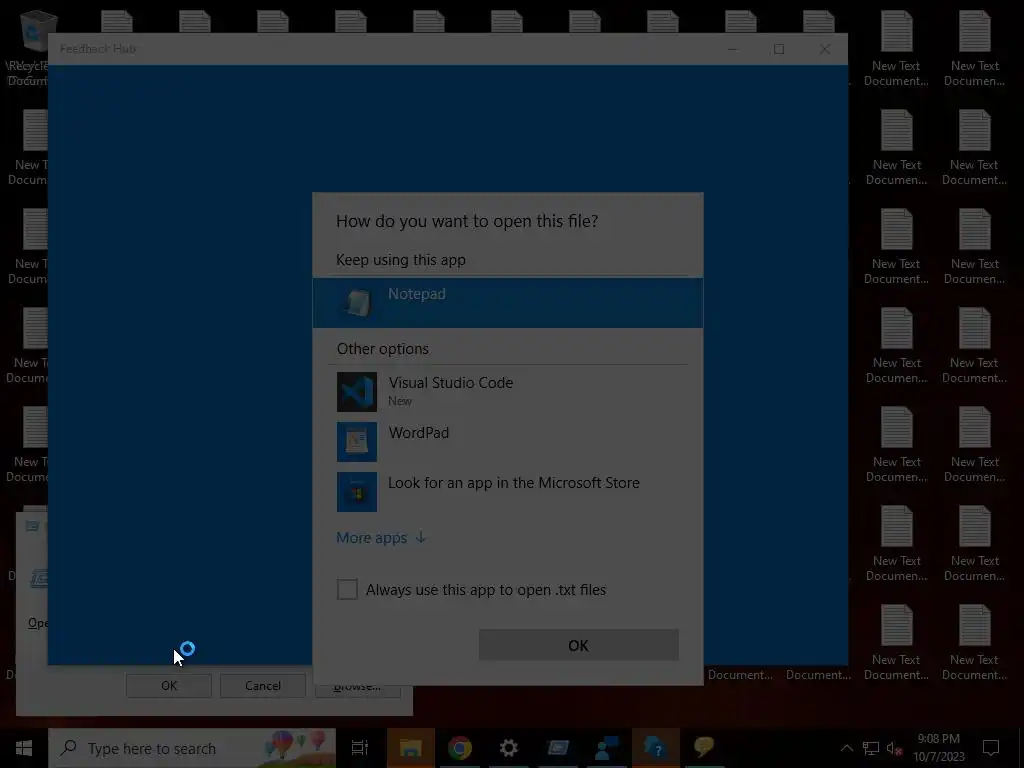The width and height of the screenshot is (1024, 768).
Task: Select the 'WordPad' label
Action: (x=419, y=433)
